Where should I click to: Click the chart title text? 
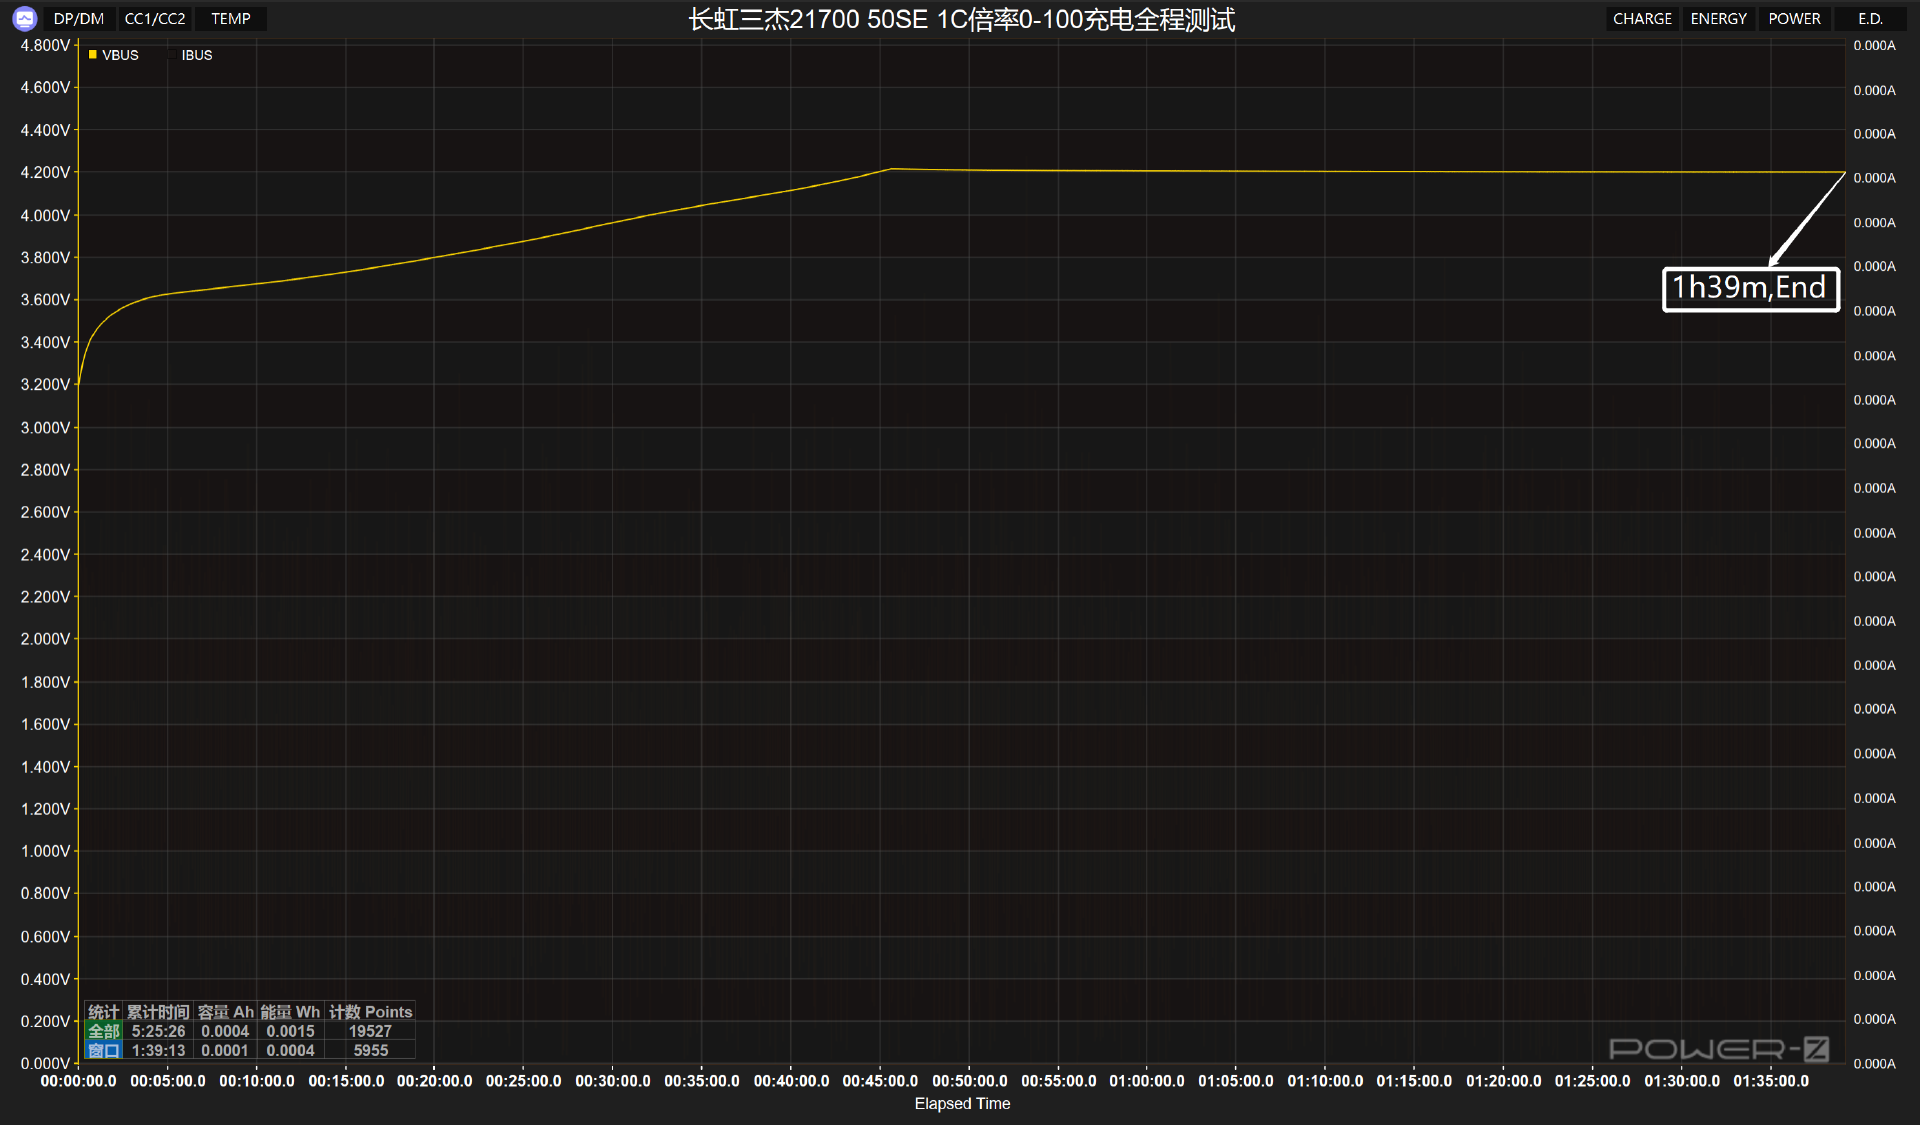click(x=961, y=20)
